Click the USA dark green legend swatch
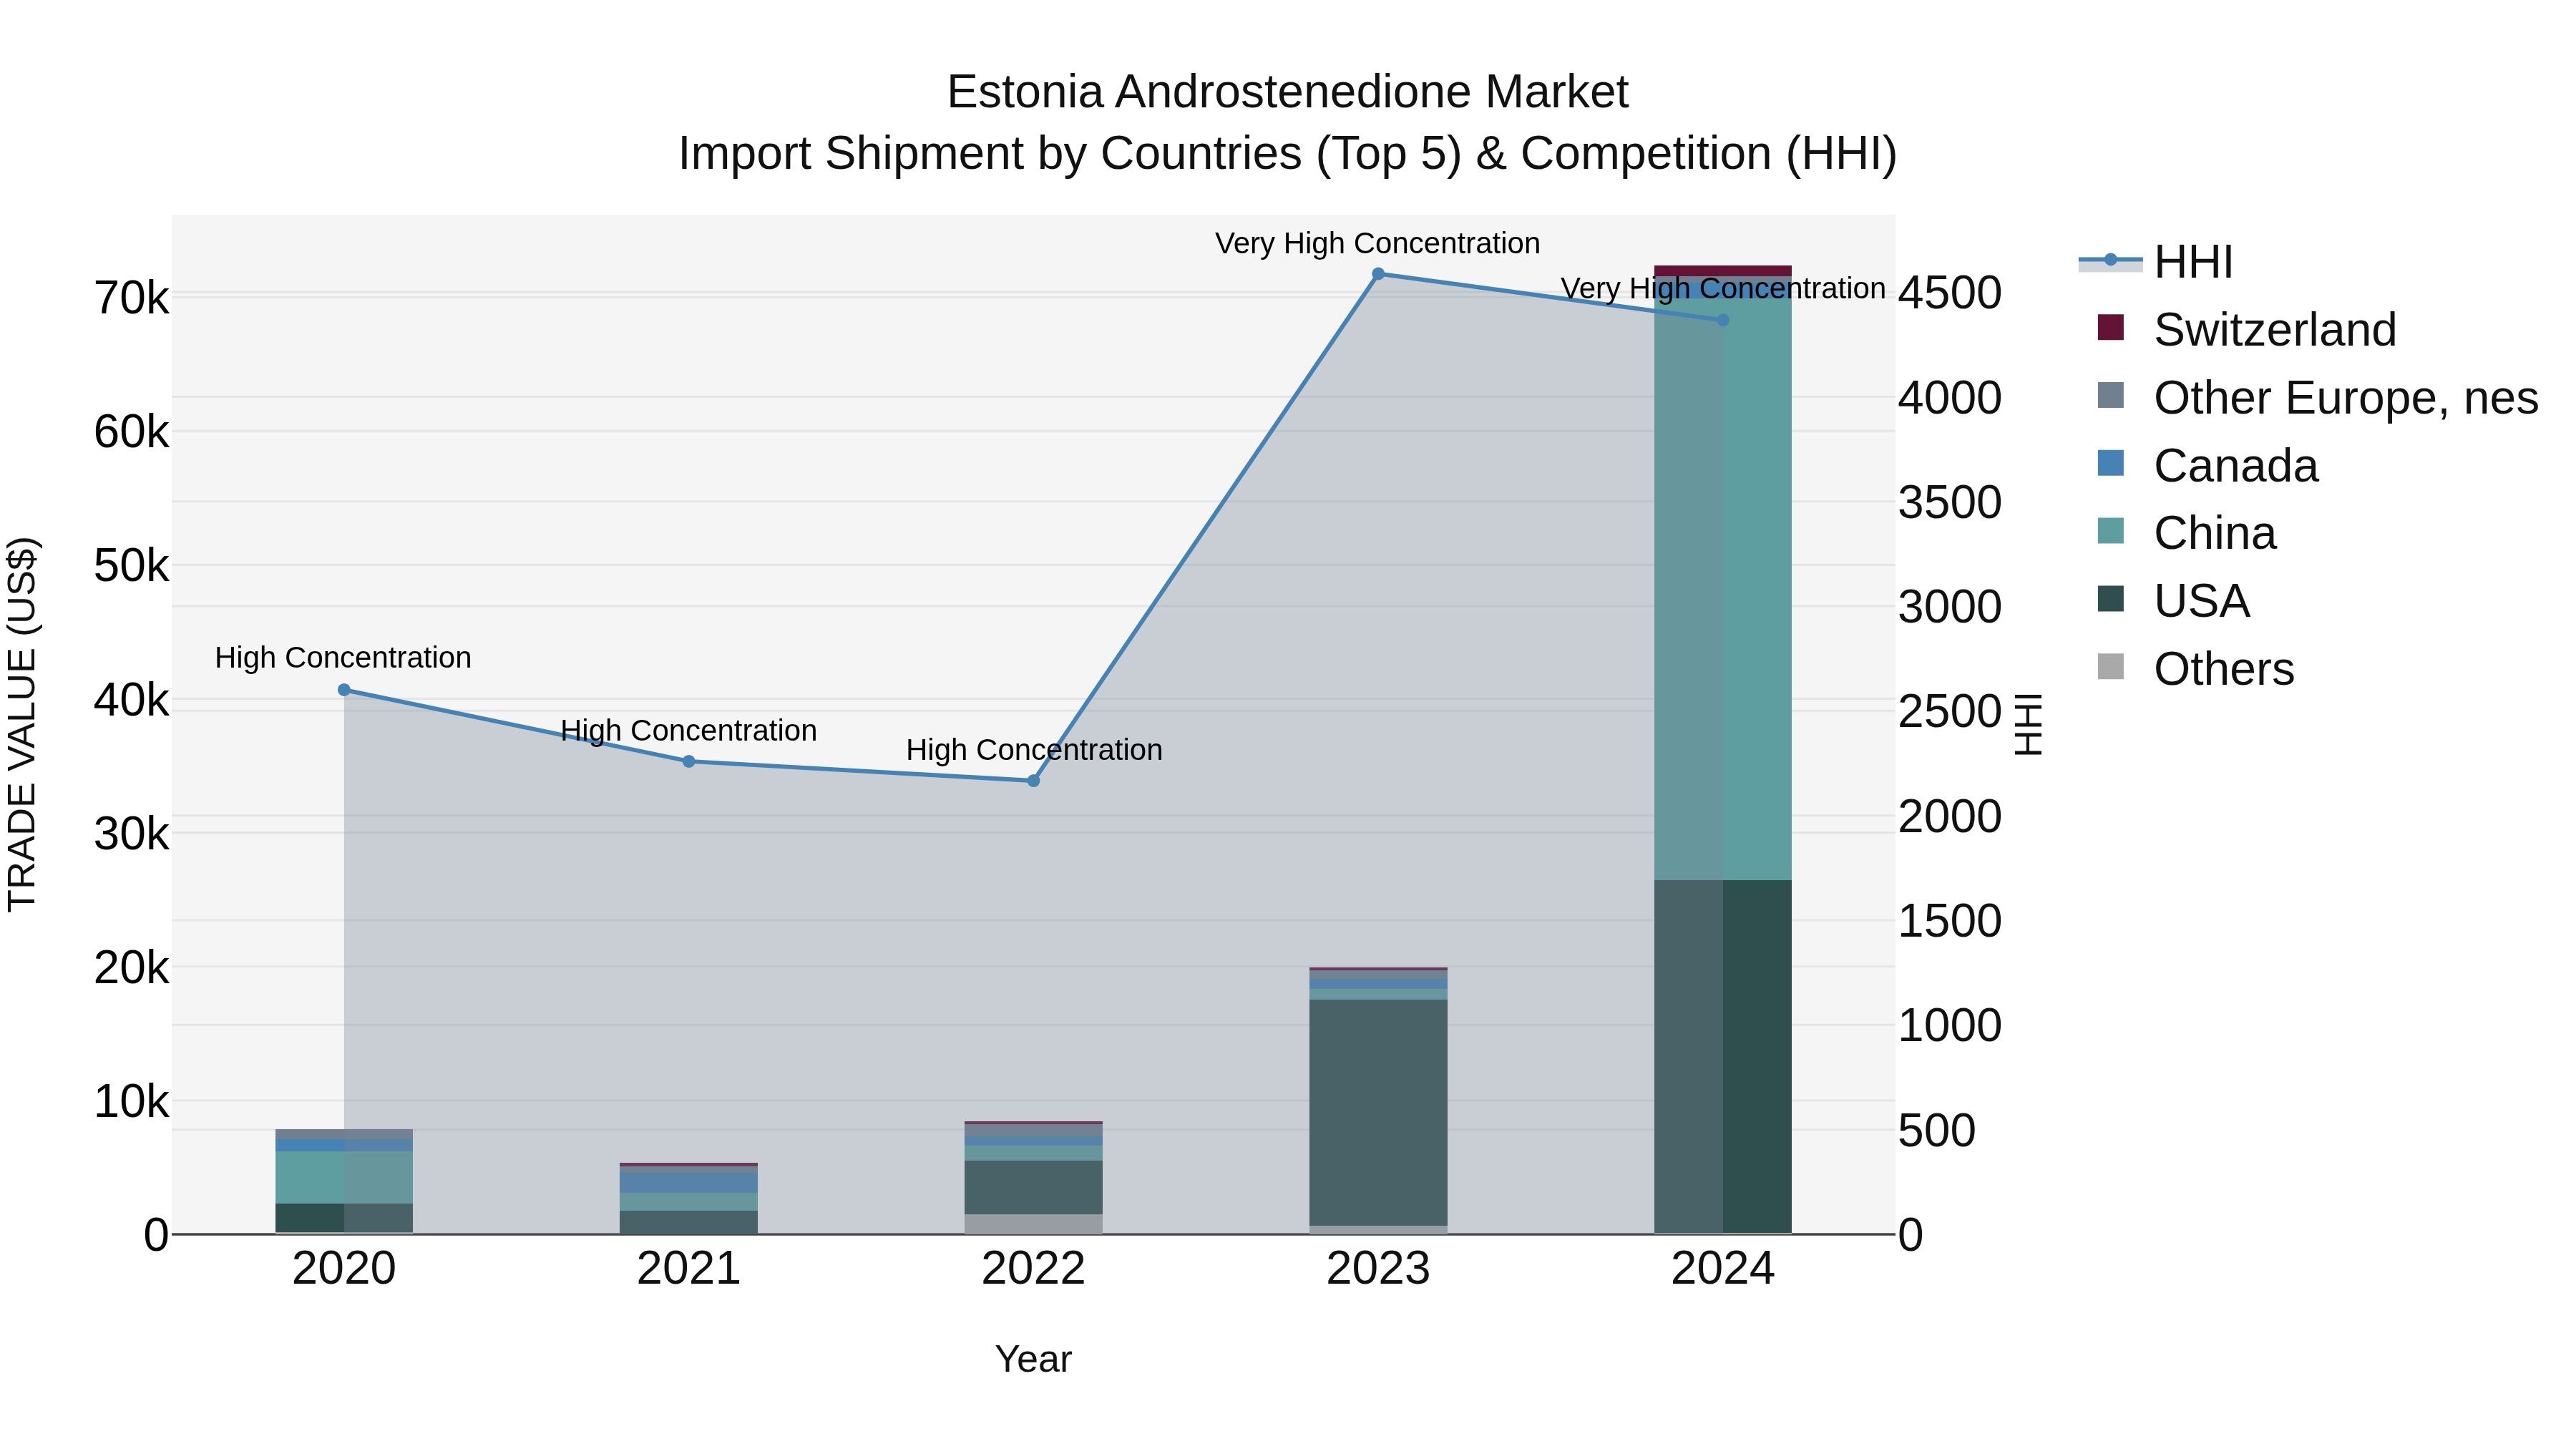This screenshot has height=1449, width=2576. point(2110,598)
